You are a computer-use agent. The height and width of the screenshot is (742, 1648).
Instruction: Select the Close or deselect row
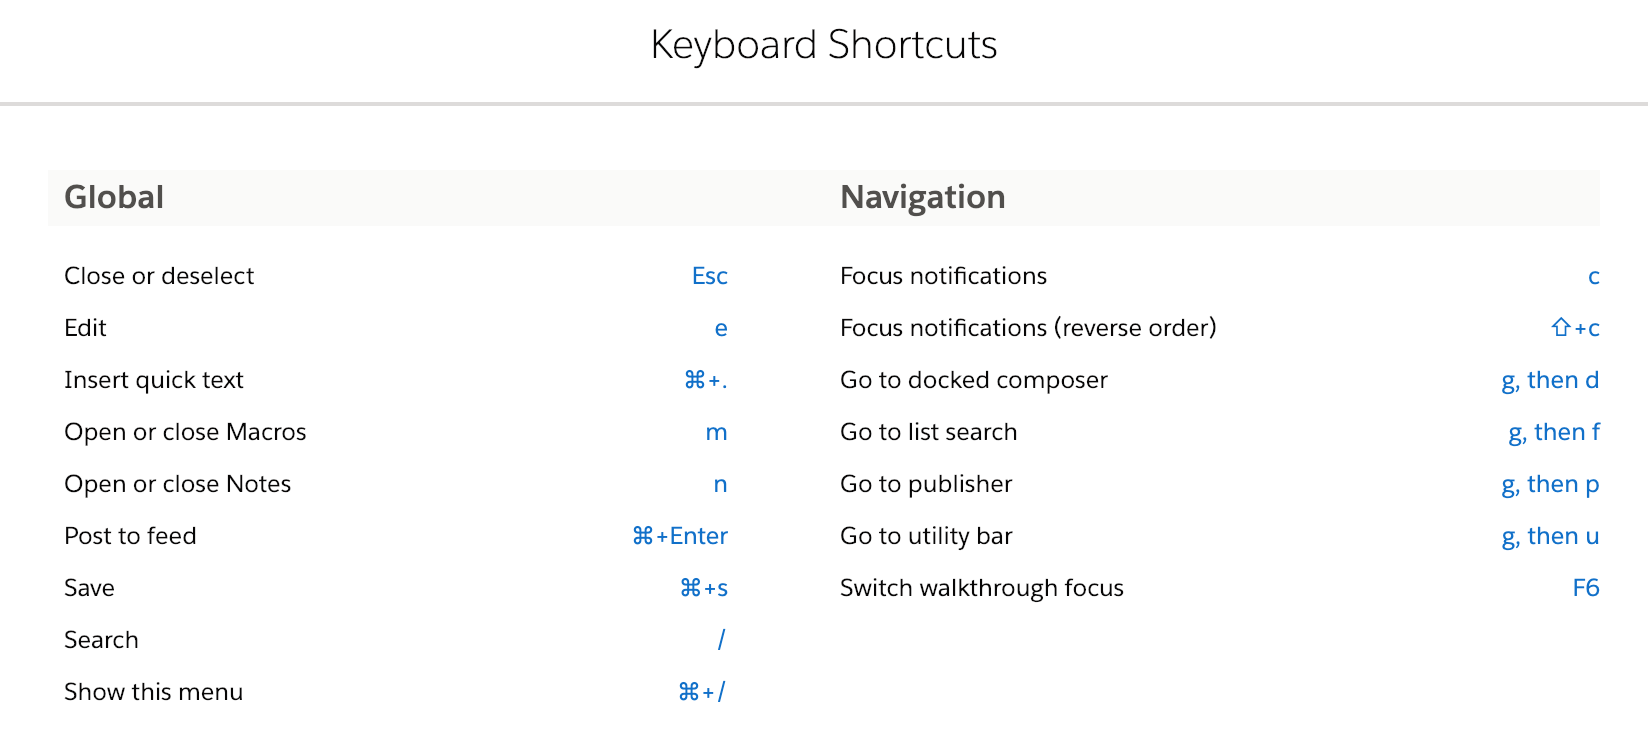[158, 276]
